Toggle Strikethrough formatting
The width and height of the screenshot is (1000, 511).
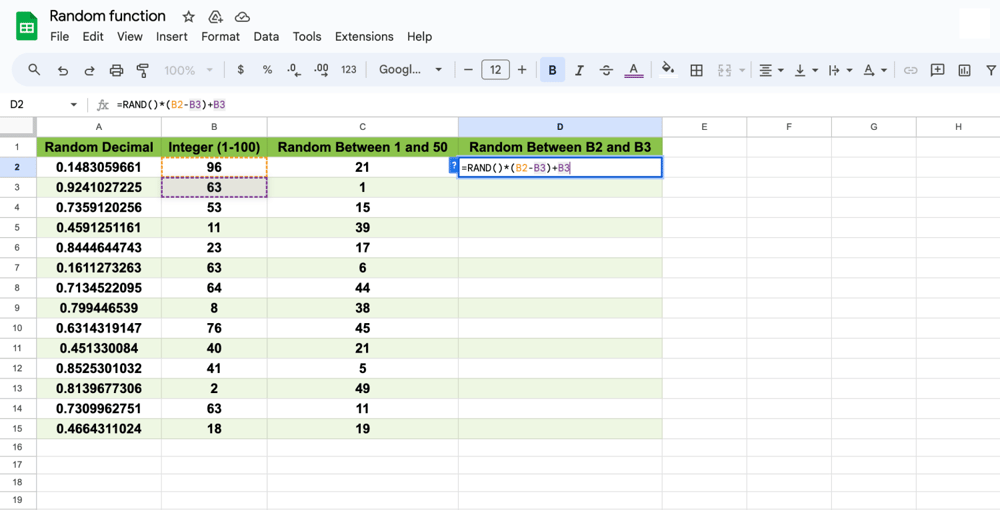pos(606,70)
